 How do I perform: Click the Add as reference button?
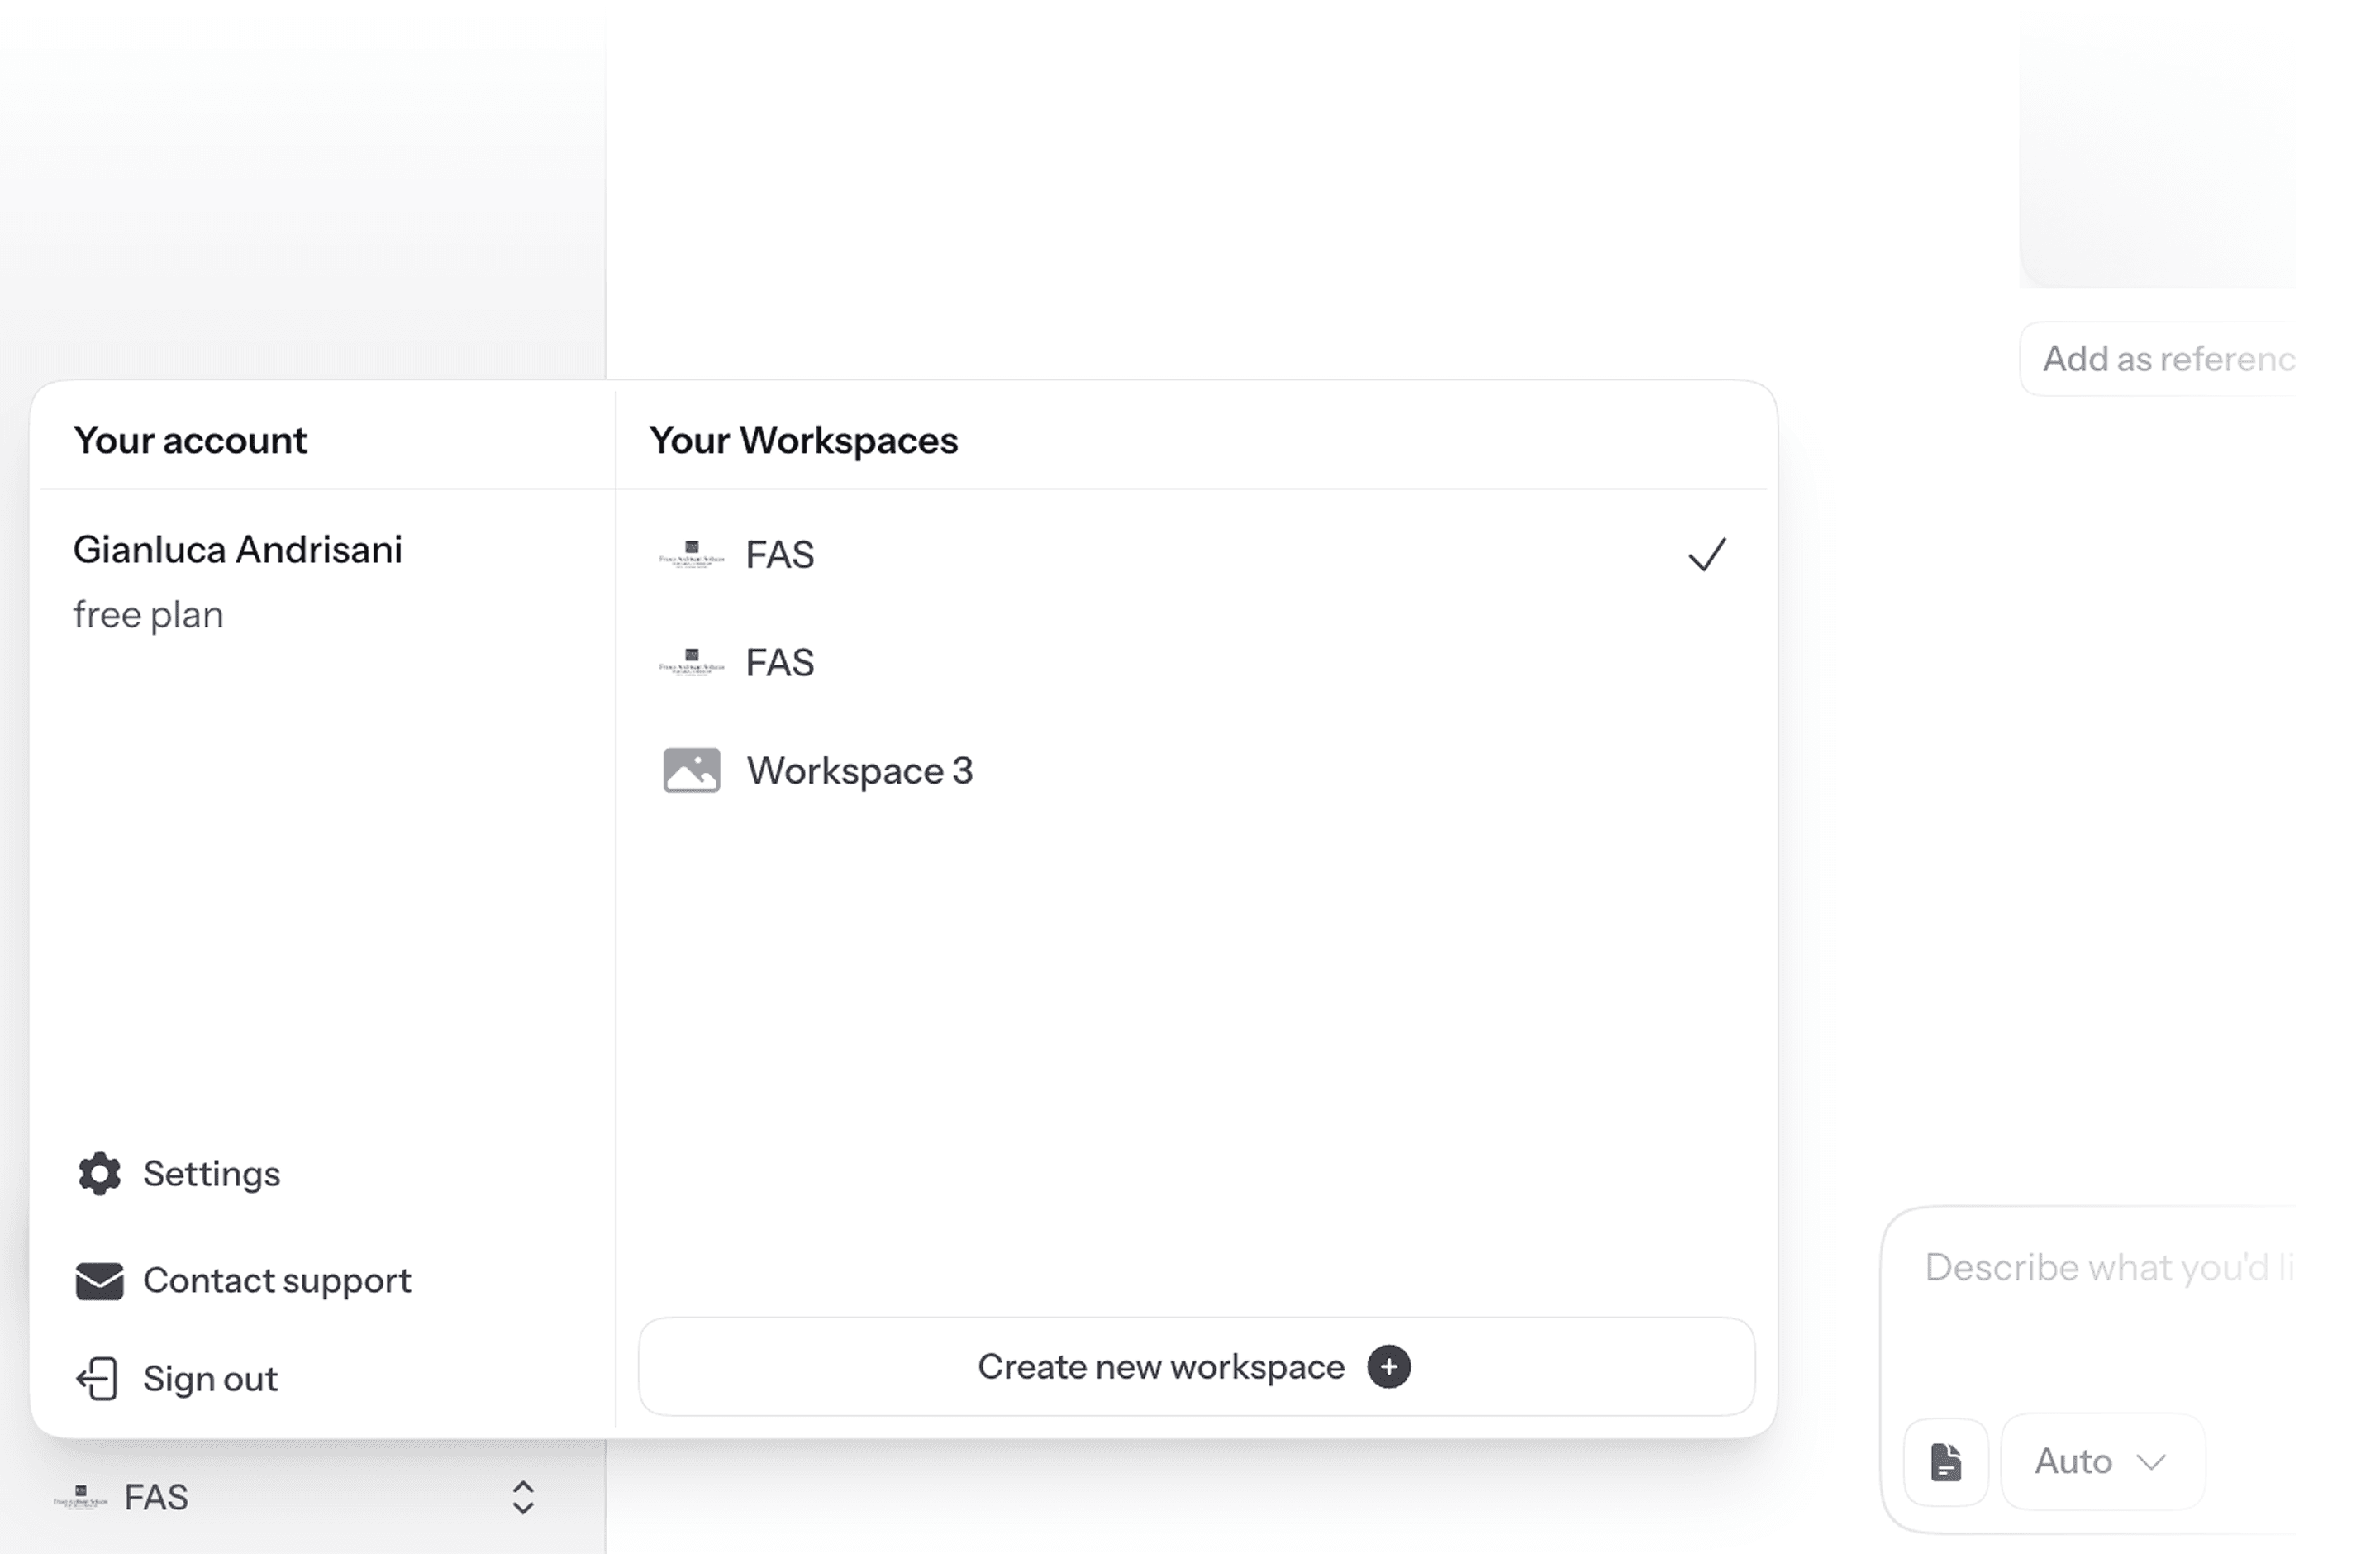pyautogui.click(x=2157, y=359)
